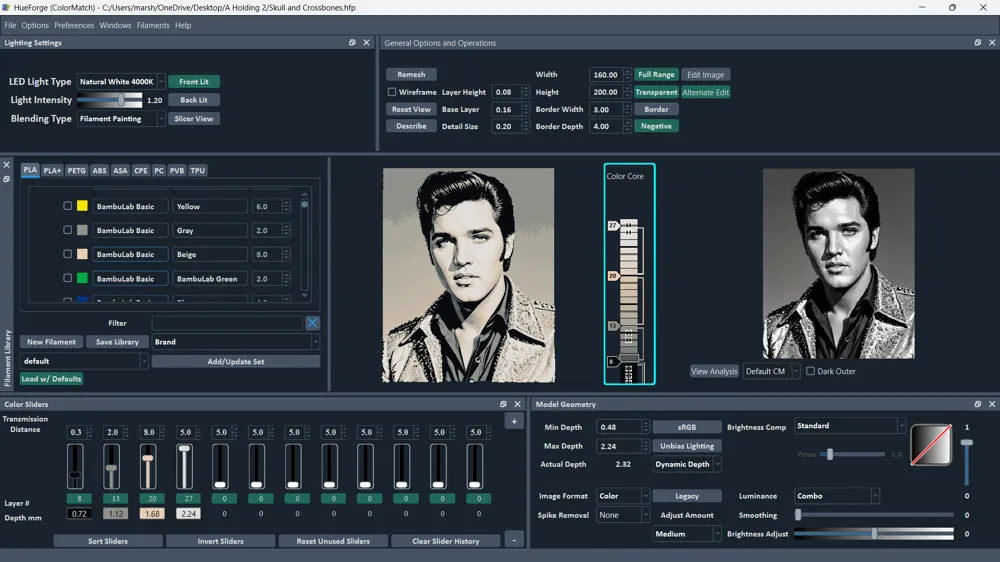This screenshot has height=562, width=1000.
Task: Click the Brightness Adjust slider
Action: click(x=874, y=534)
